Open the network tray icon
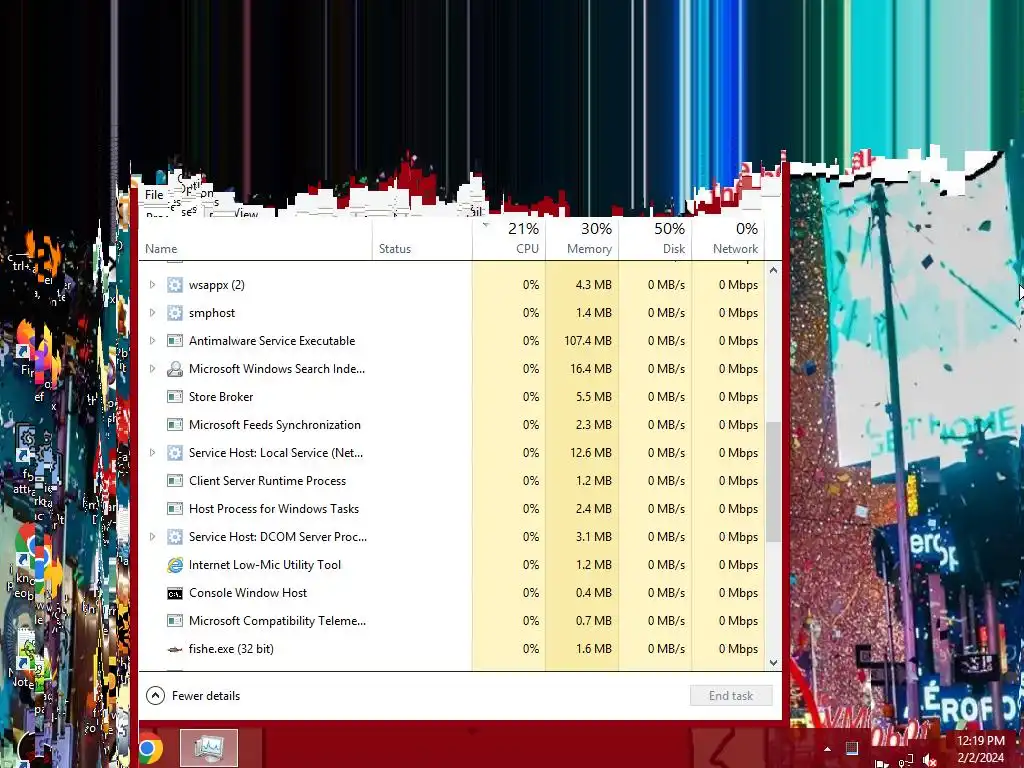 906,761
